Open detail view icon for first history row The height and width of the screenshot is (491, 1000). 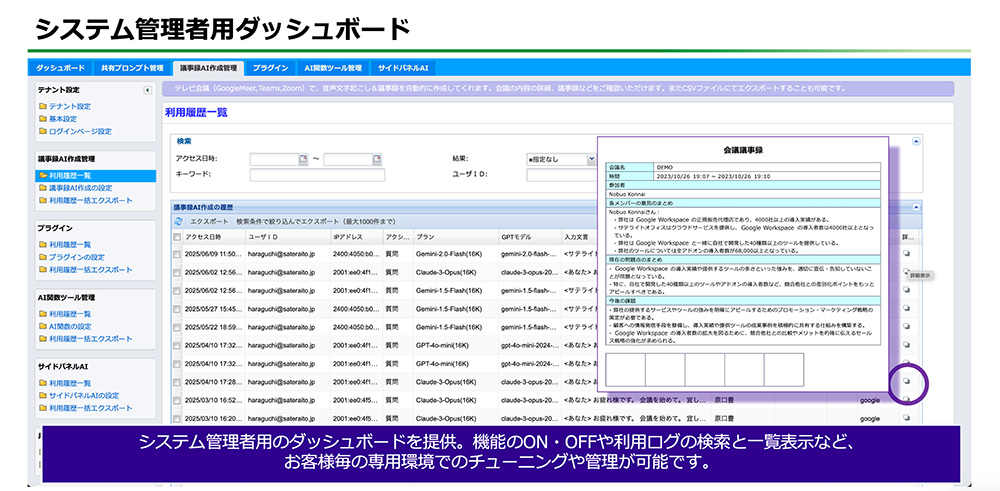point(906,254)
